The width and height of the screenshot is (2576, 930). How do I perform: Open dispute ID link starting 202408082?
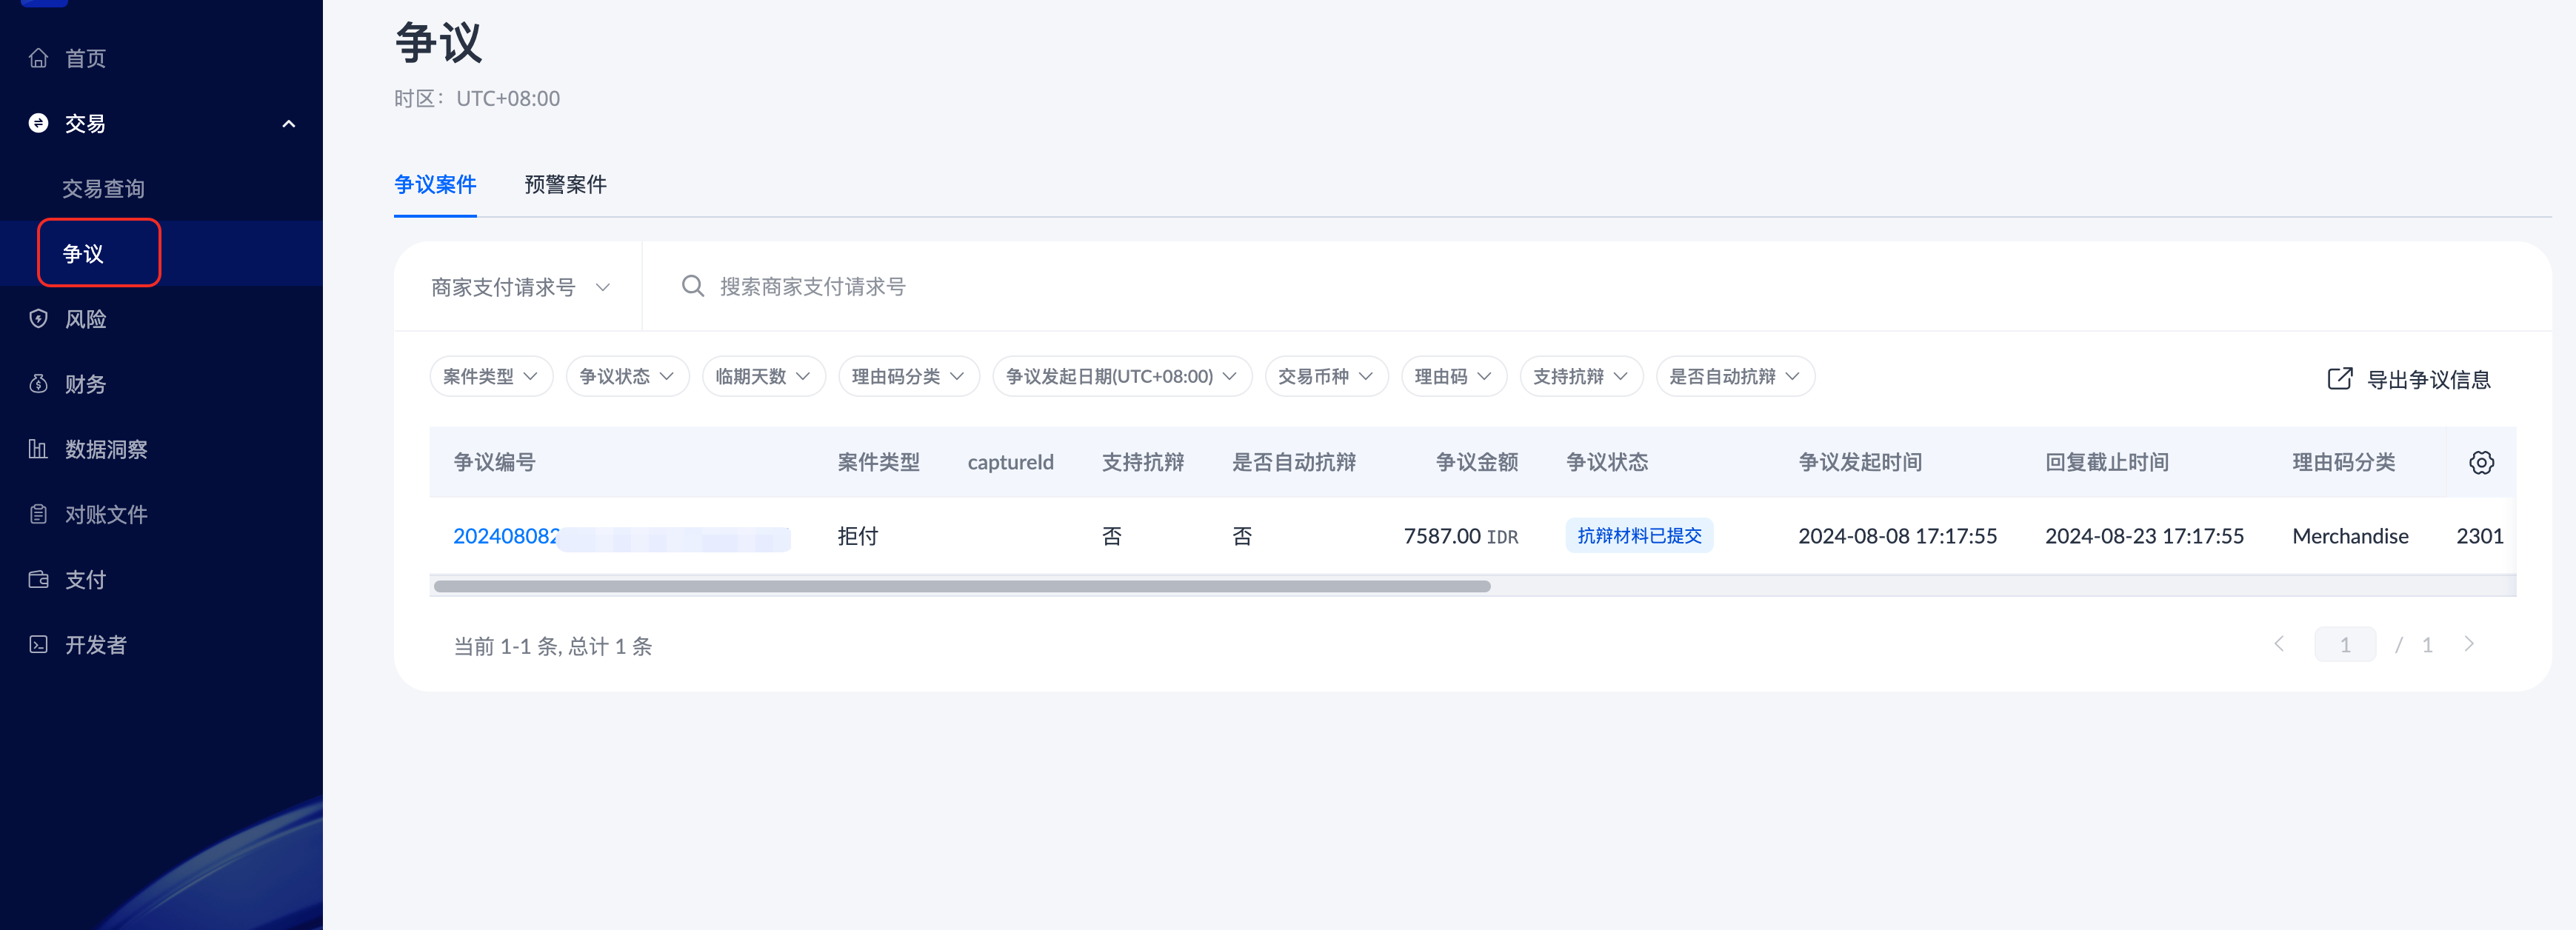point(505,536)
